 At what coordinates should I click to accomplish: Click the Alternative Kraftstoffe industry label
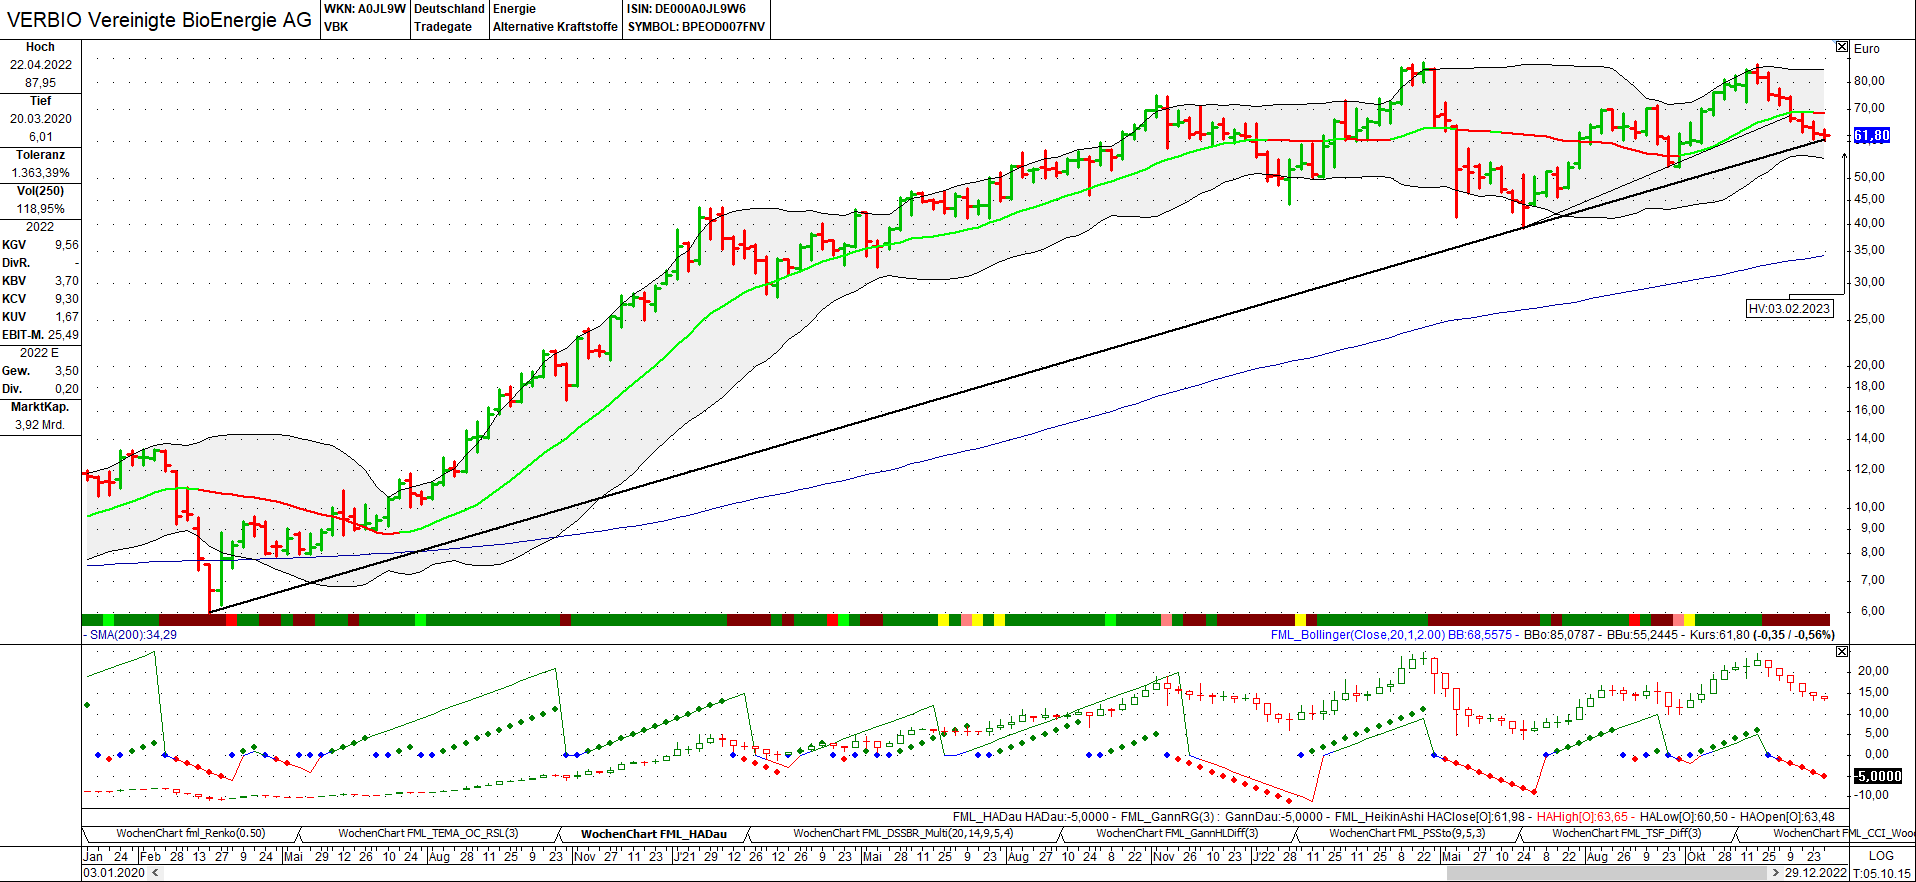555,27
